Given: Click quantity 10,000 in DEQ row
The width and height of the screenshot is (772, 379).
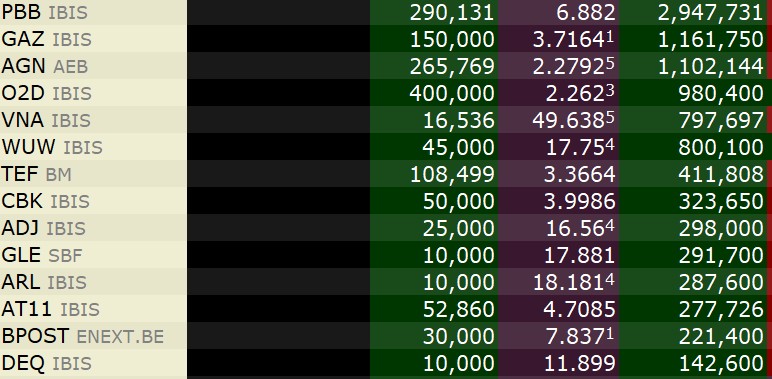Looking at the screenshot, I should 458,364.
